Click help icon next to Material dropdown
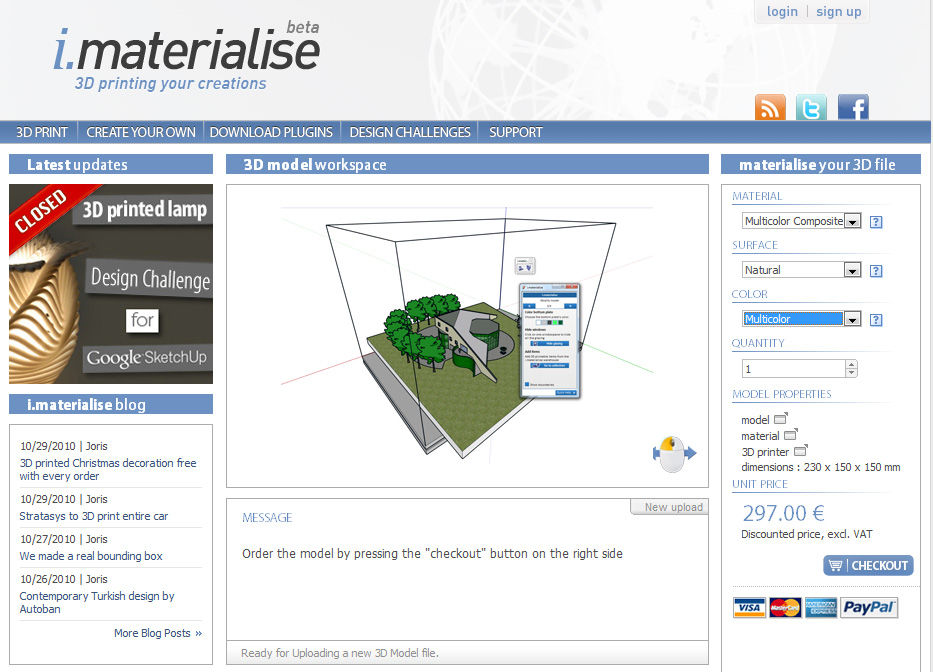933x672 pixels. coord(876,222)
